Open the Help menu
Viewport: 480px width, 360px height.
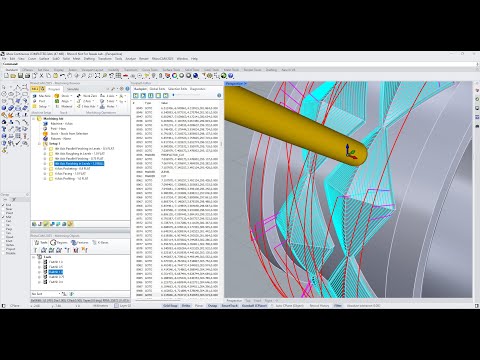[x=194, y=59]
